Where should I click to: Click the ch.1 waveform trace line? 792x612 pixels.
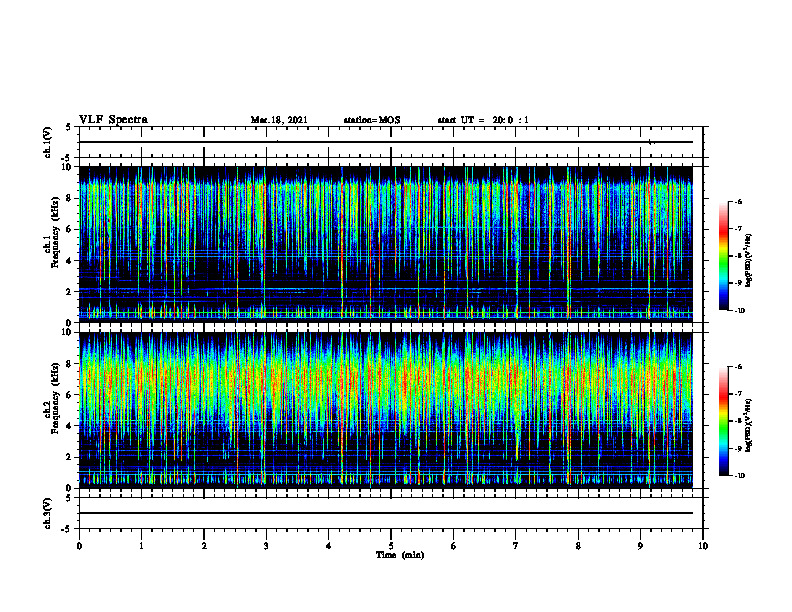pos(386,142)
